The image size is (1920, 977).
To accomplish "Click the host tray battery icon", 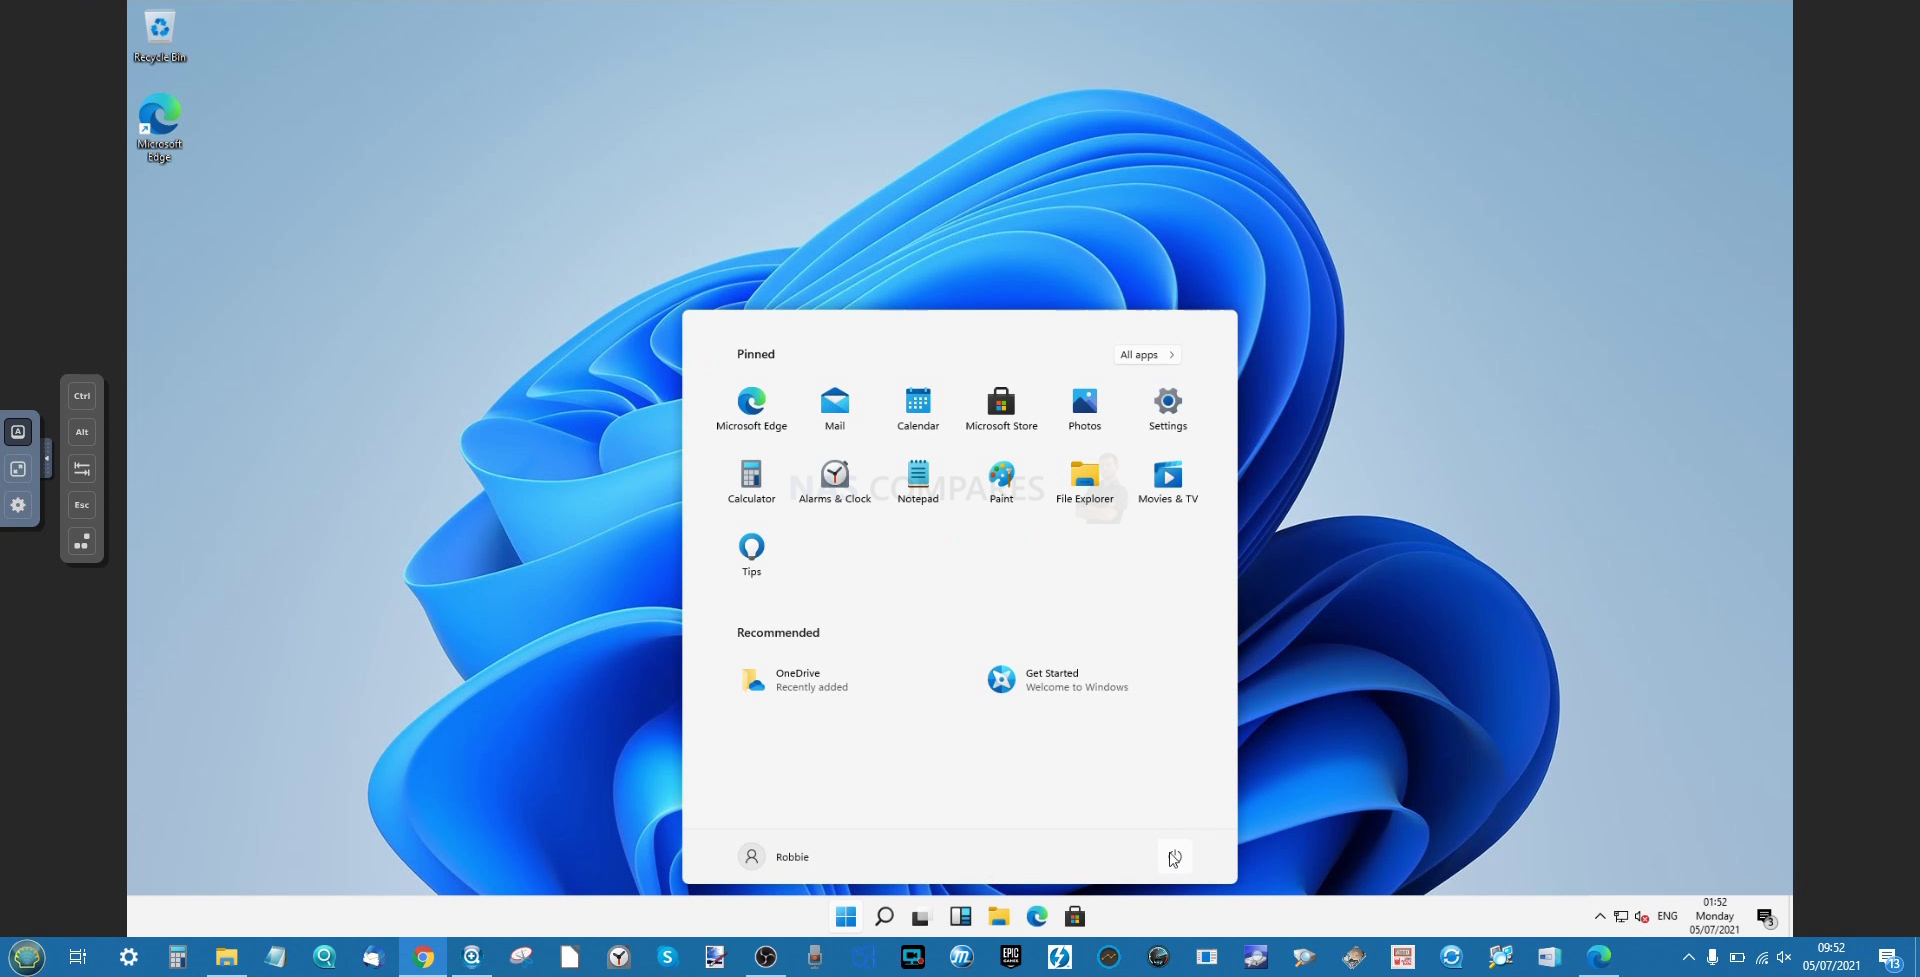I will [1737, 957].
